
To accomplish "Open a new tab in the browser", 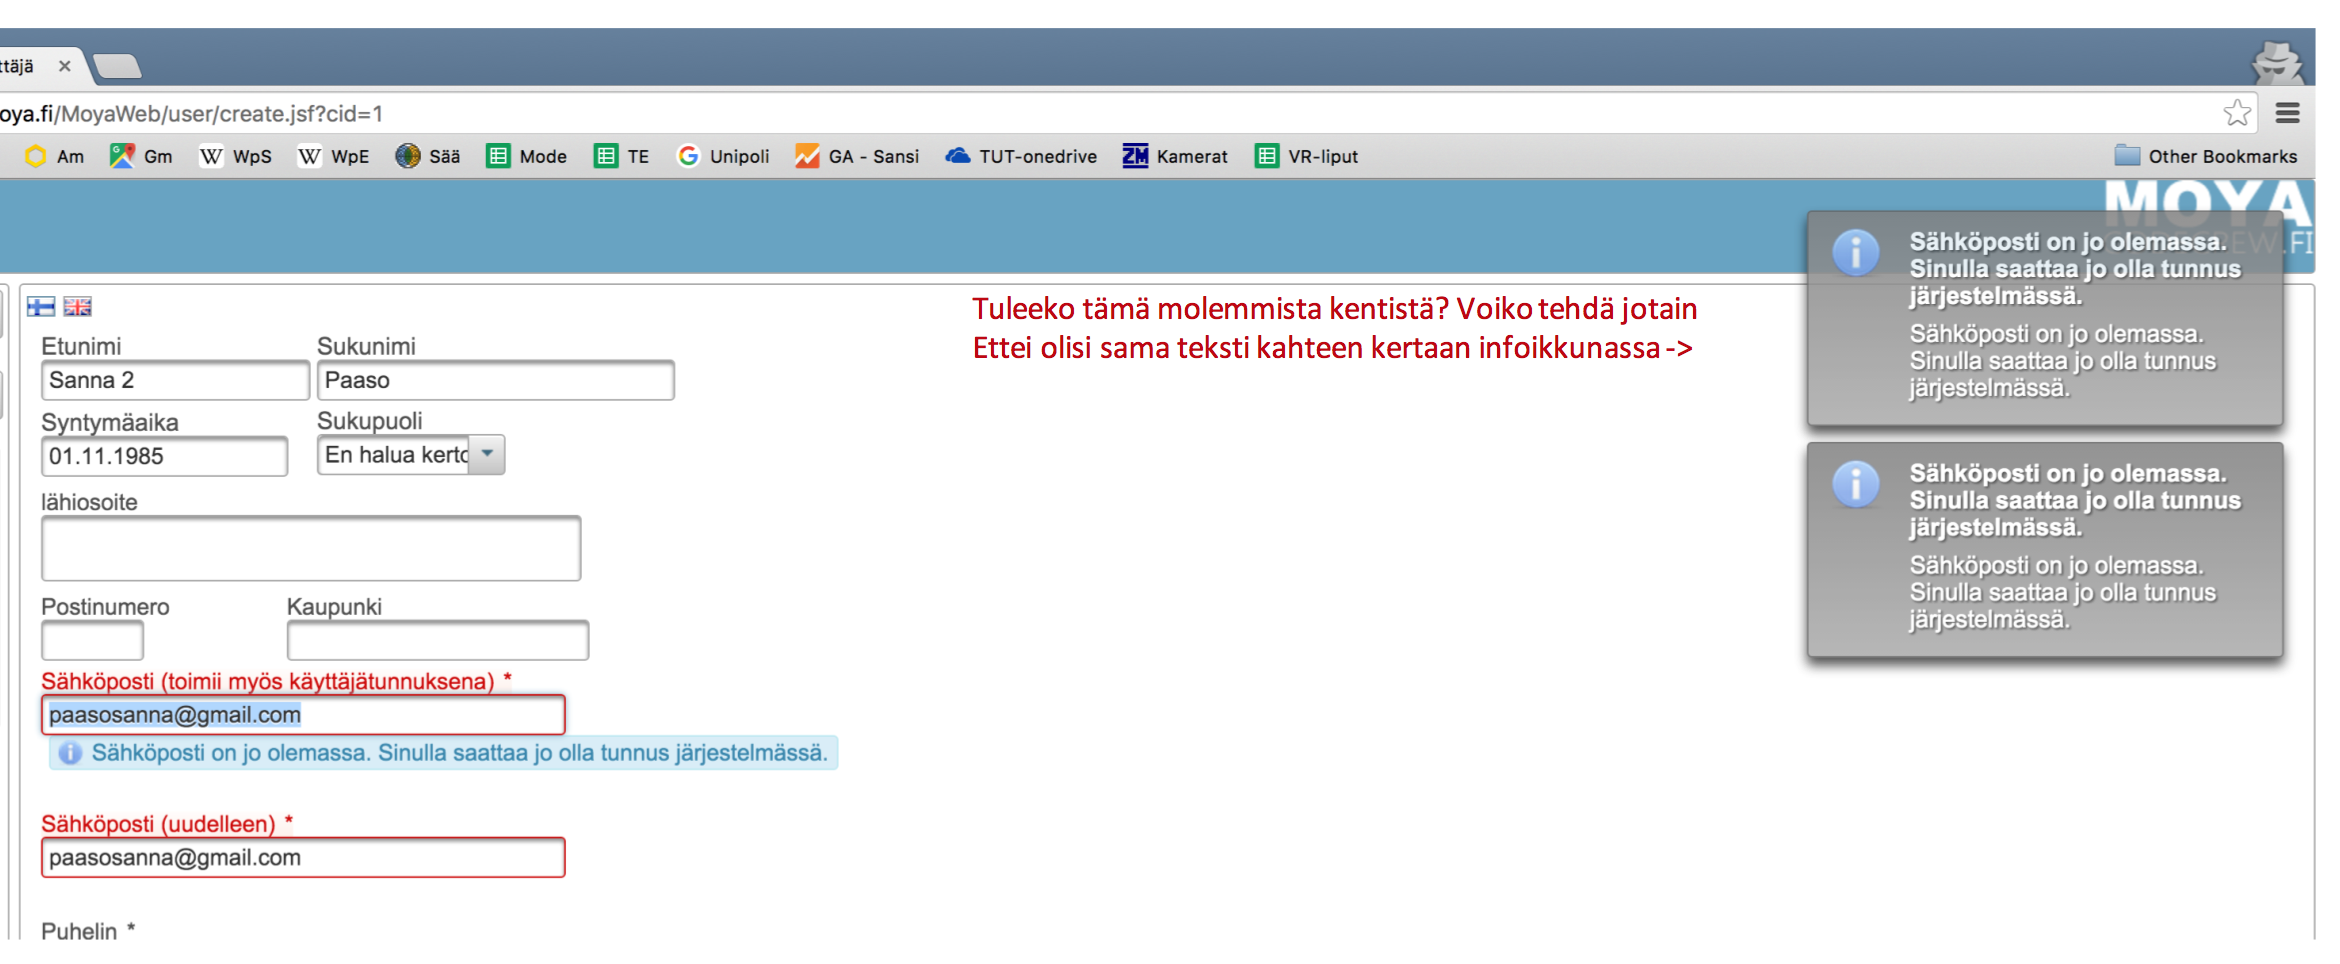I will 118,67.
